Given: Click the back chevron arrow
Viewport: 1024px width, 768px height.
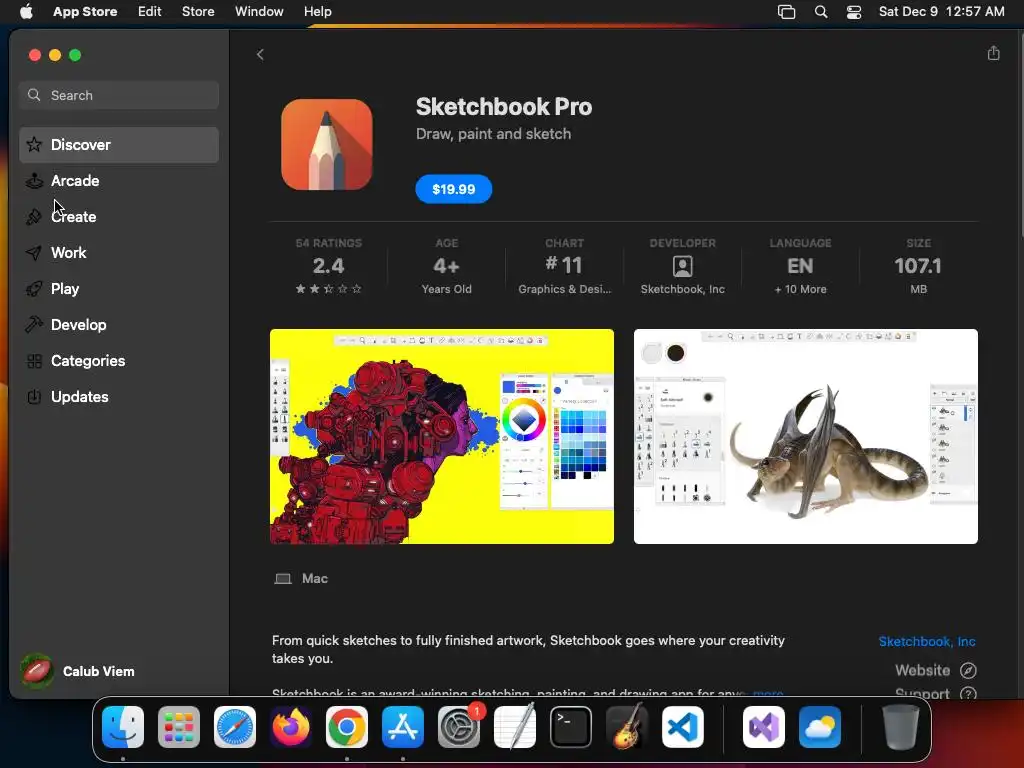Looking at the screenshot, I should 260,54.
